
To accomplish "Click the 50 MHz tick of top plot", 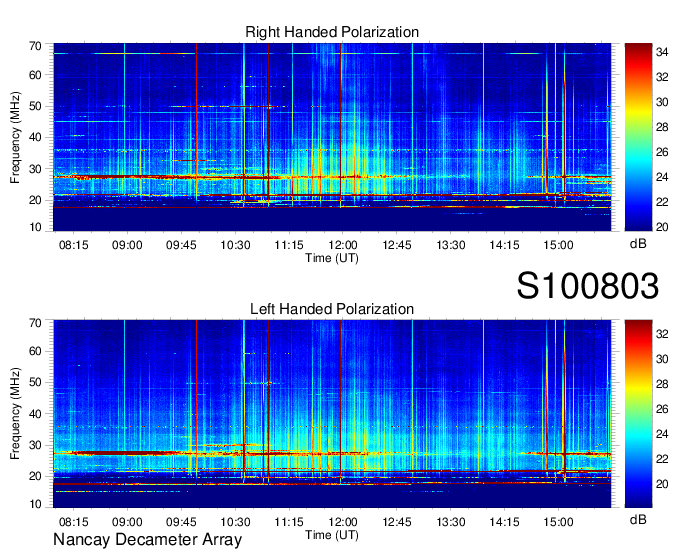I will point(35,106).
